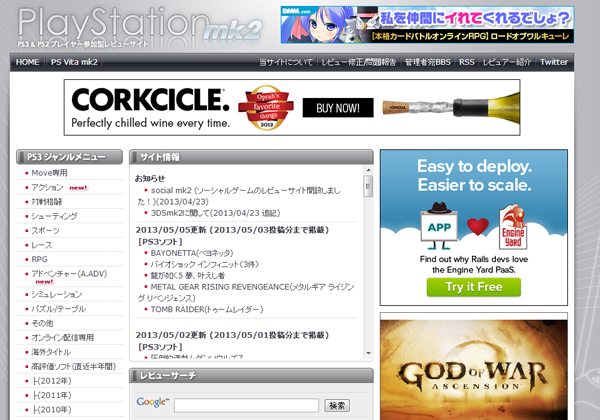Open レビュー修正/問題報告 in the navigation bar
The image size is (600, 420).
[x=359, y=62]
